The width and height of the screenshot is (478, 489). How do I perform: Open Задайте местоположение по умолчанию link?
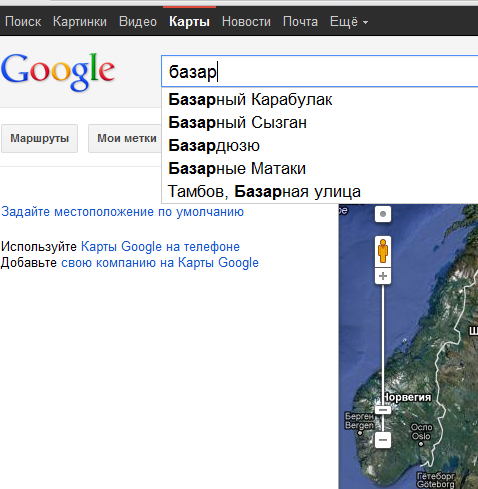122,212
